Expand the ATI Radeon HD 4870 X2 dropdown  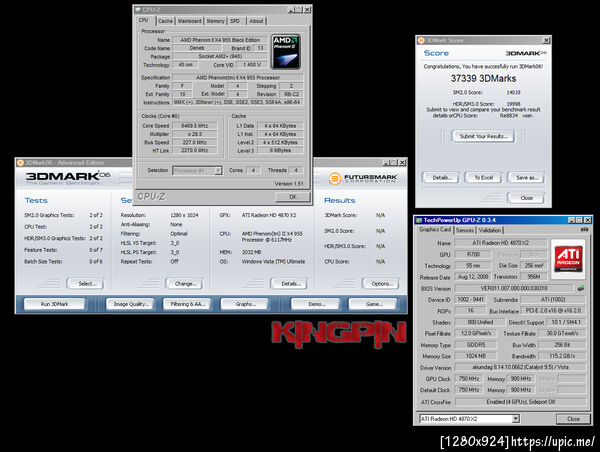[x=469, y=419]
